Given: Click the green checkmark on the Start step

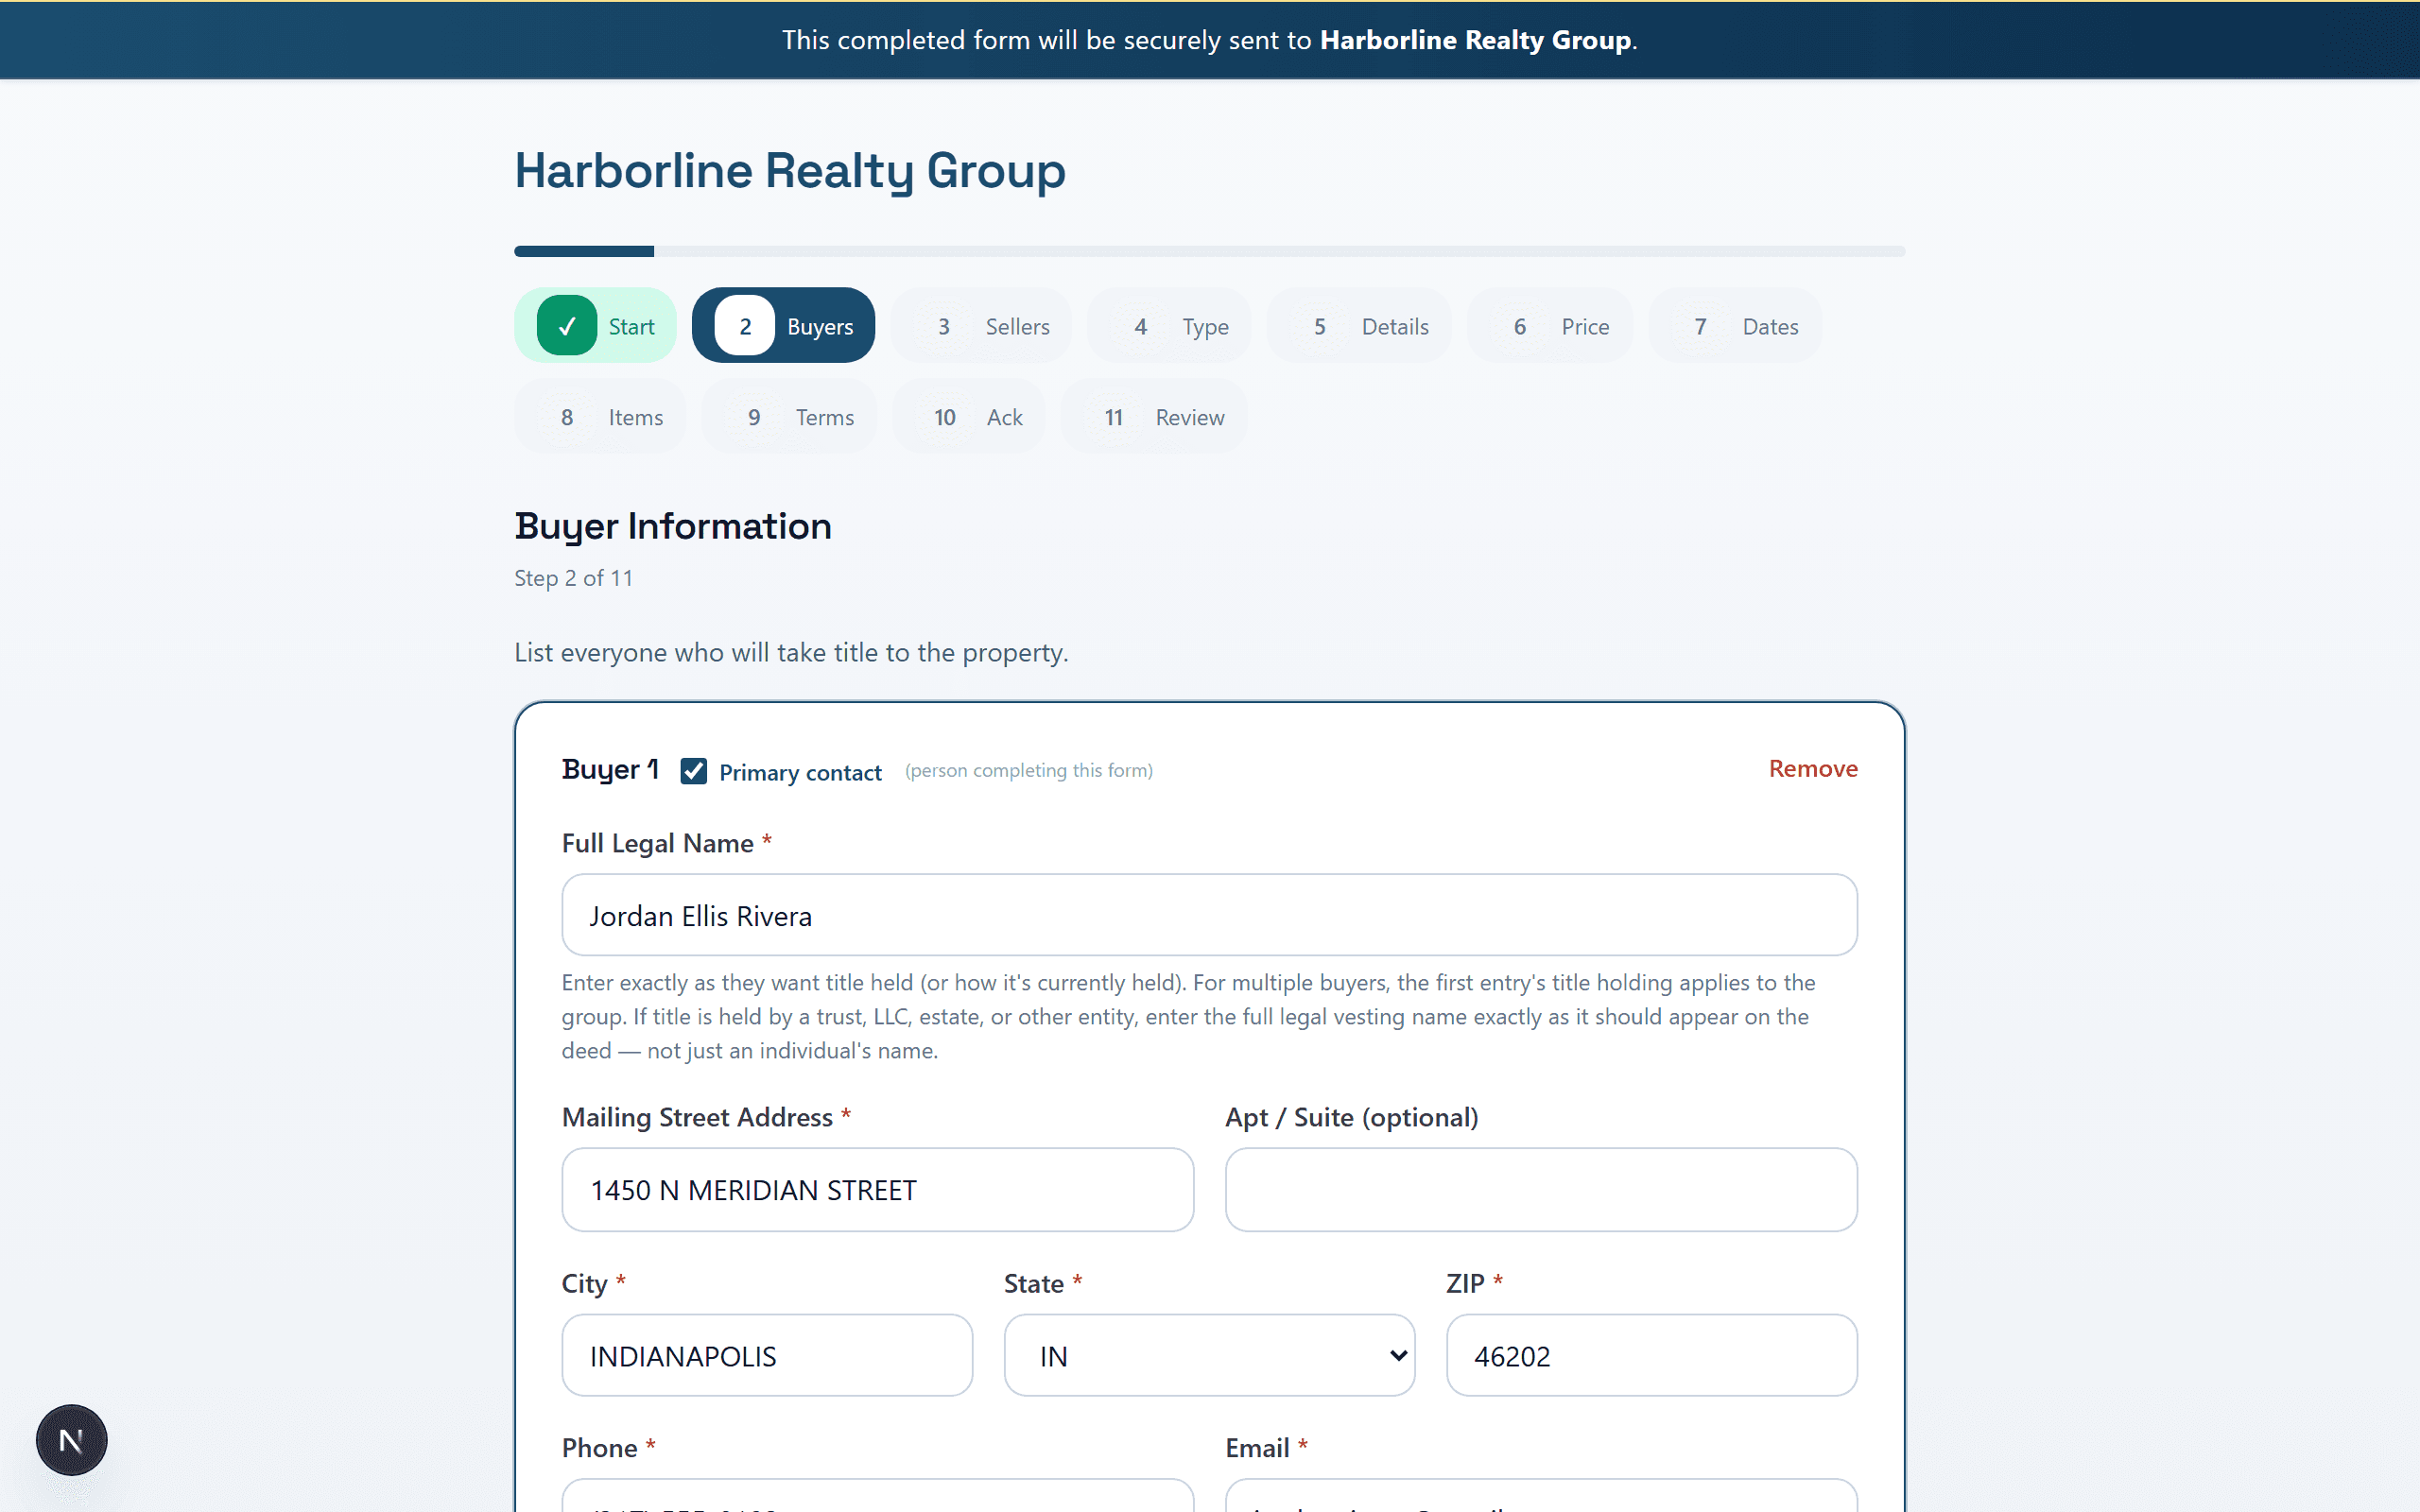Looking at the screenshot, I should point(566,326).
